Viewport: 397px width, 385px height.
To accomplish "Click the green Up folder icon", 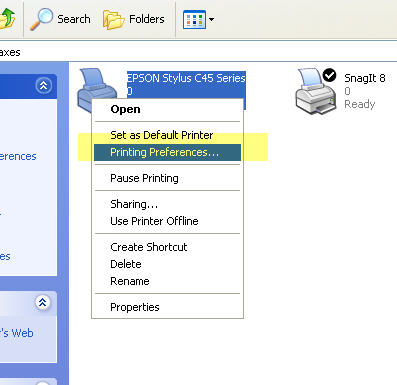I will [7, 18].
